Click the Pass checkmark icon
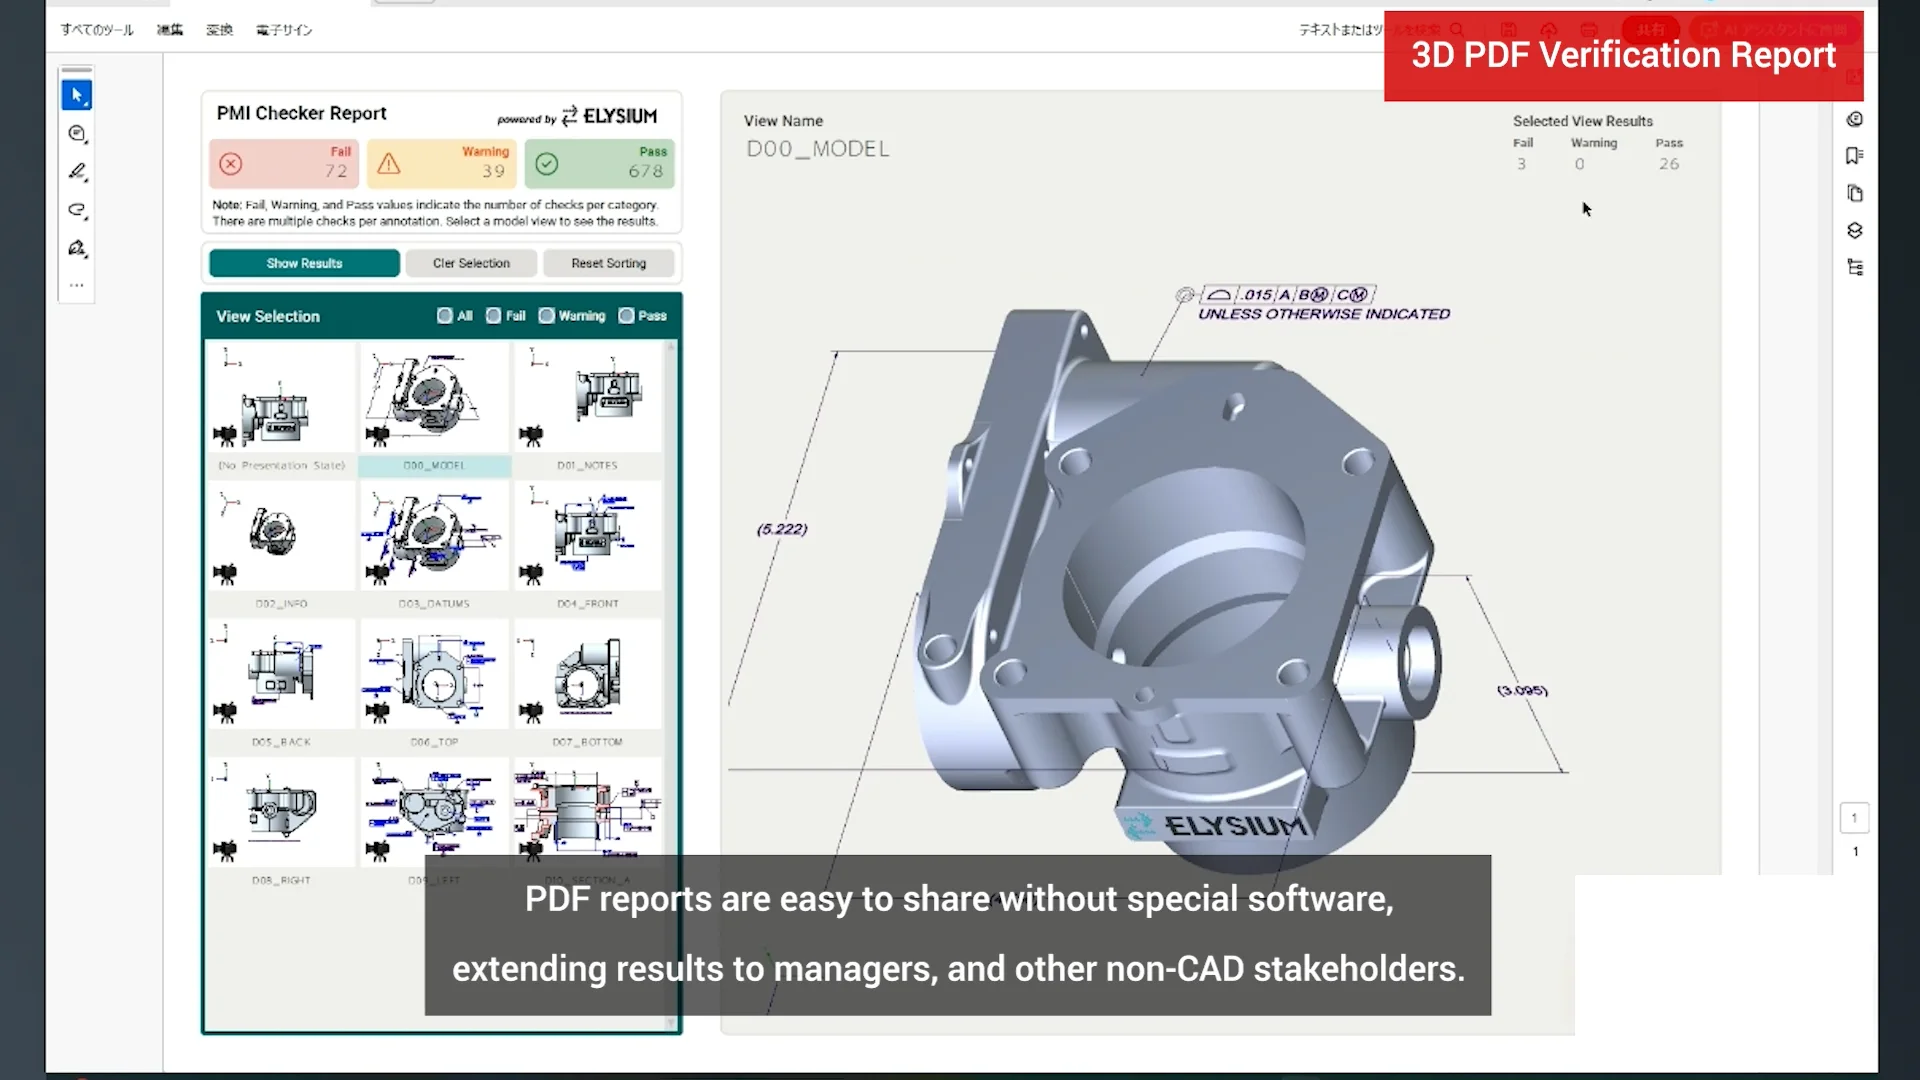The image size is (1920, 1080). [547, 164]
